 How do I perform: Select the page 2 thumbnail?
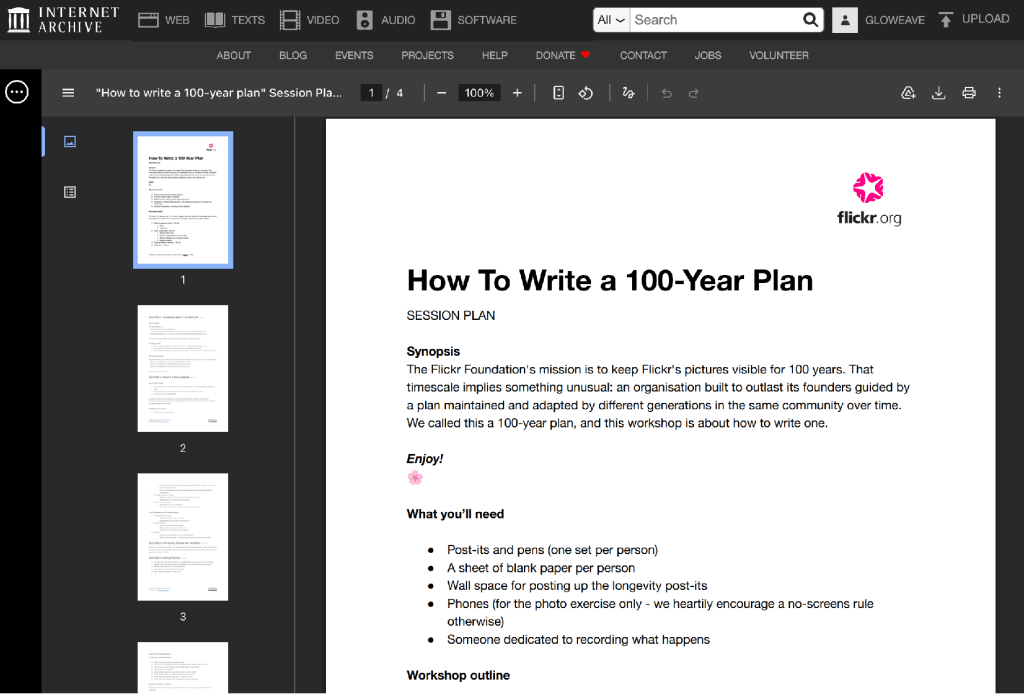tap(183, 368)
